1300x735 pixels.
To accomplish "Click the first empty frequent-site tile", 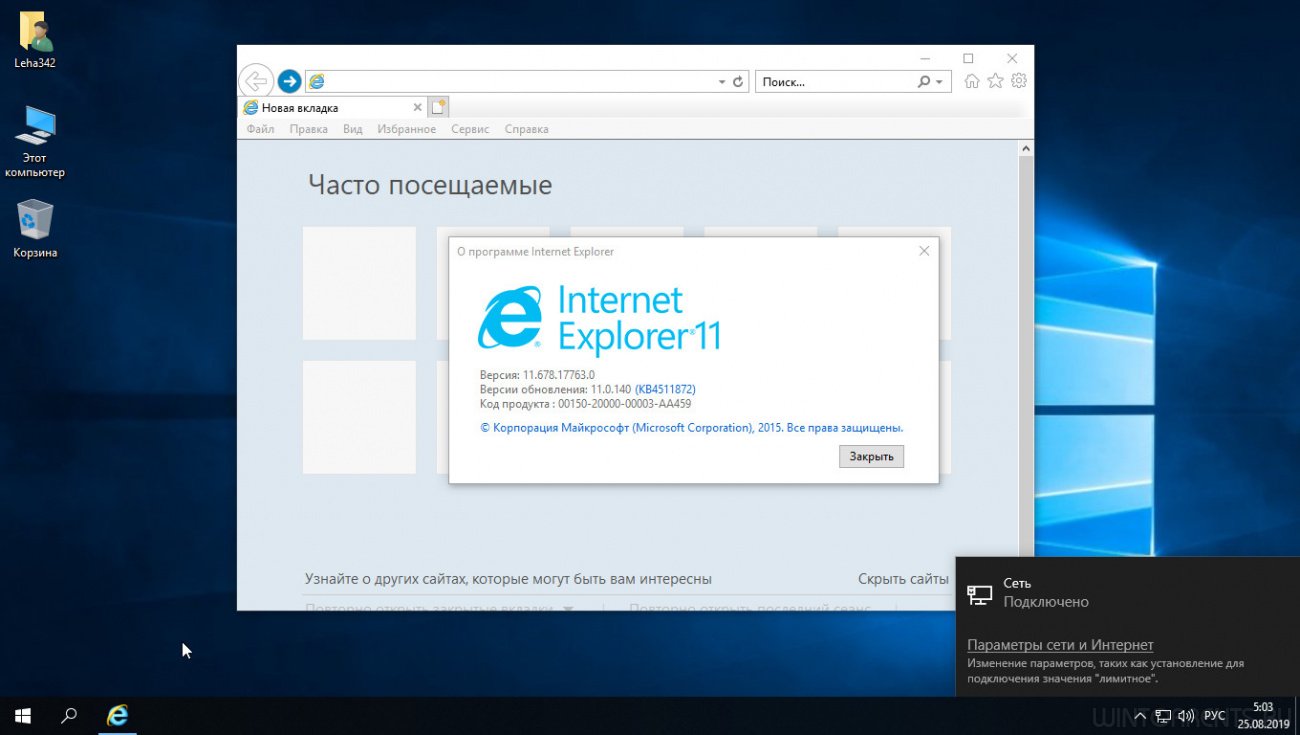I will 359,283.
